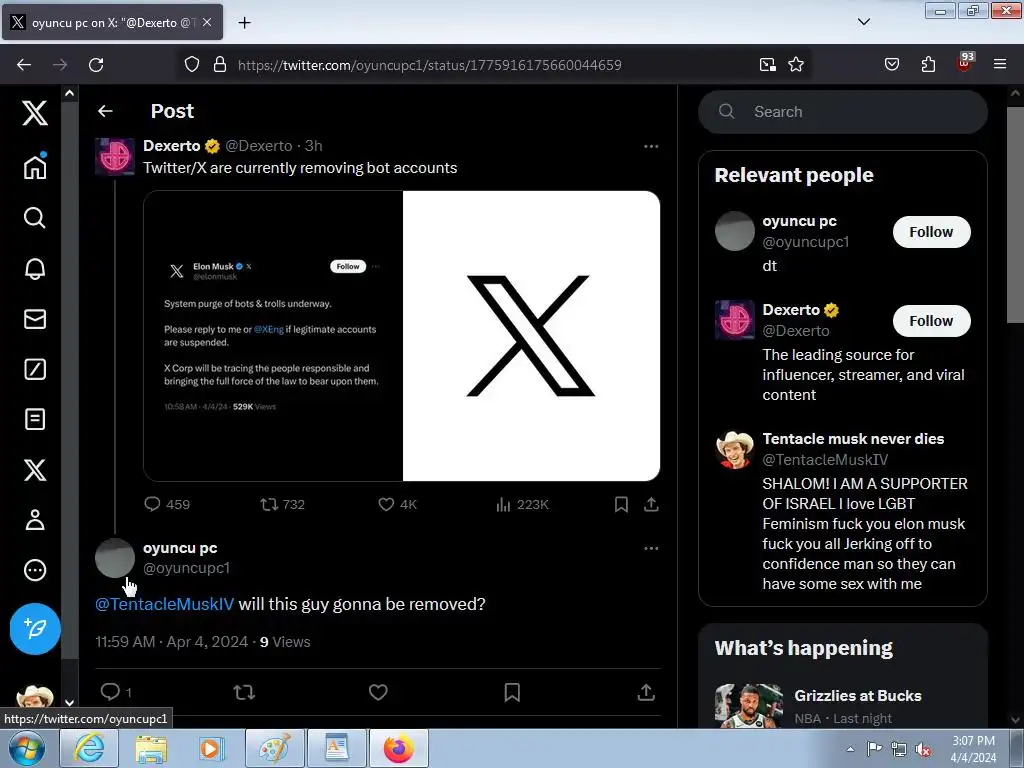Go back using Post header arrow

[x=105, y=111]
